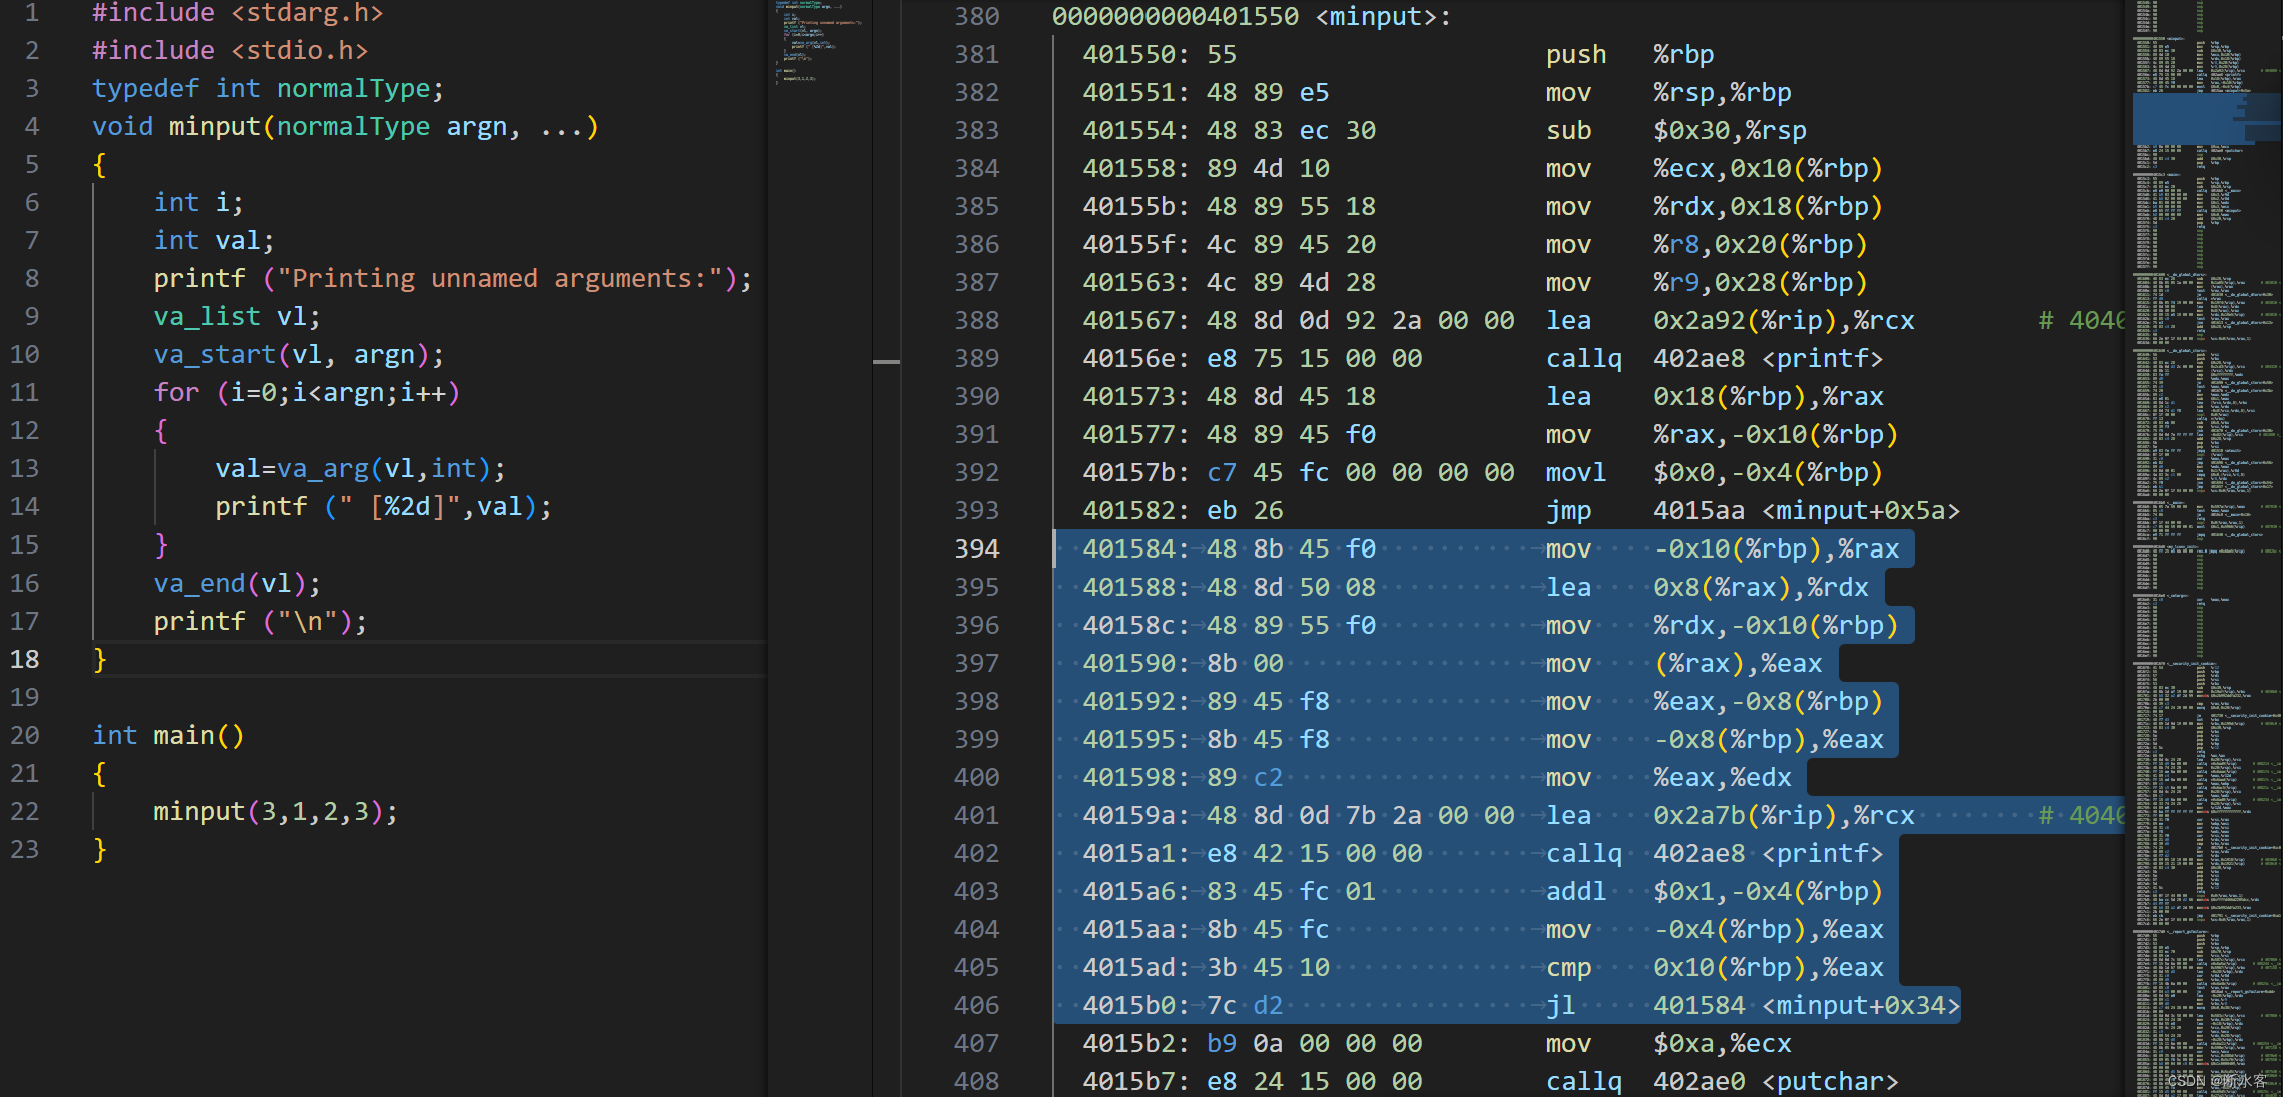2284x1098 pixels.
Task: Click the 'mov $0xa,%ecx' instruction line
Action: click(x=1436, y=1043)
